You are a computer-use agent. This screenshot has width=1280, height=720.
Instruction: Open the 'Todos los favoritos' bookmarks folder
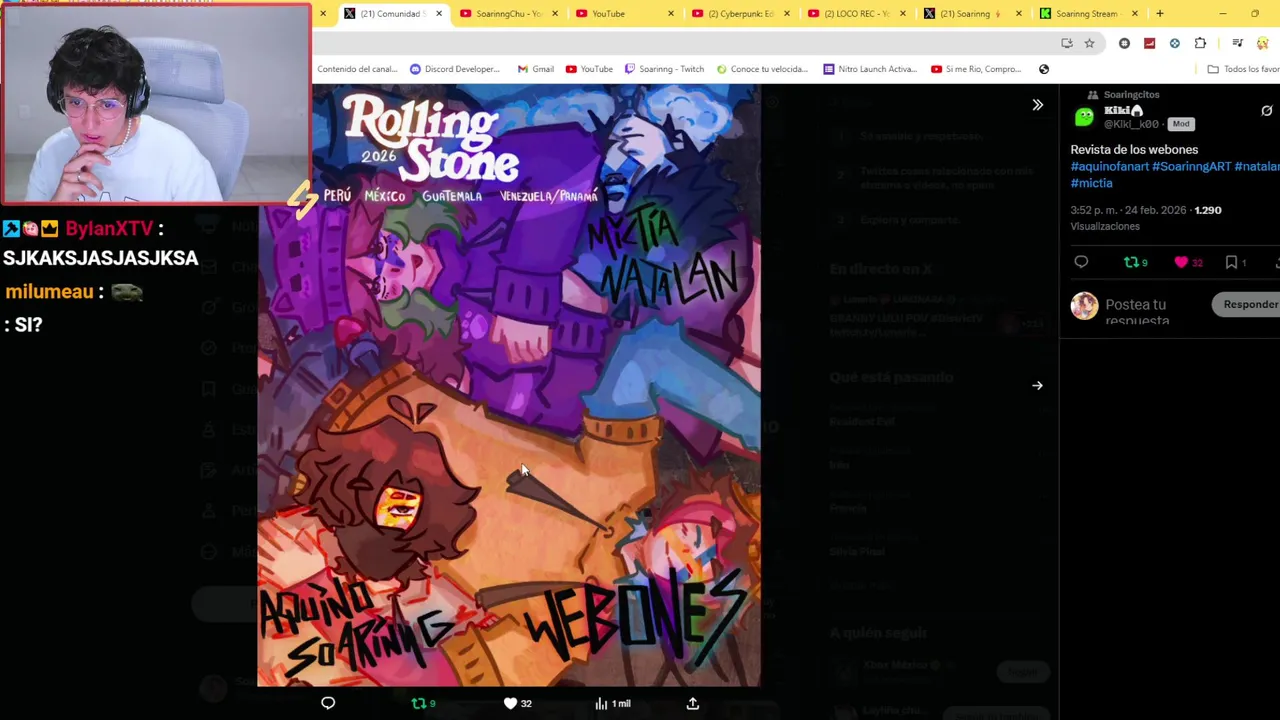[1243, 69]
